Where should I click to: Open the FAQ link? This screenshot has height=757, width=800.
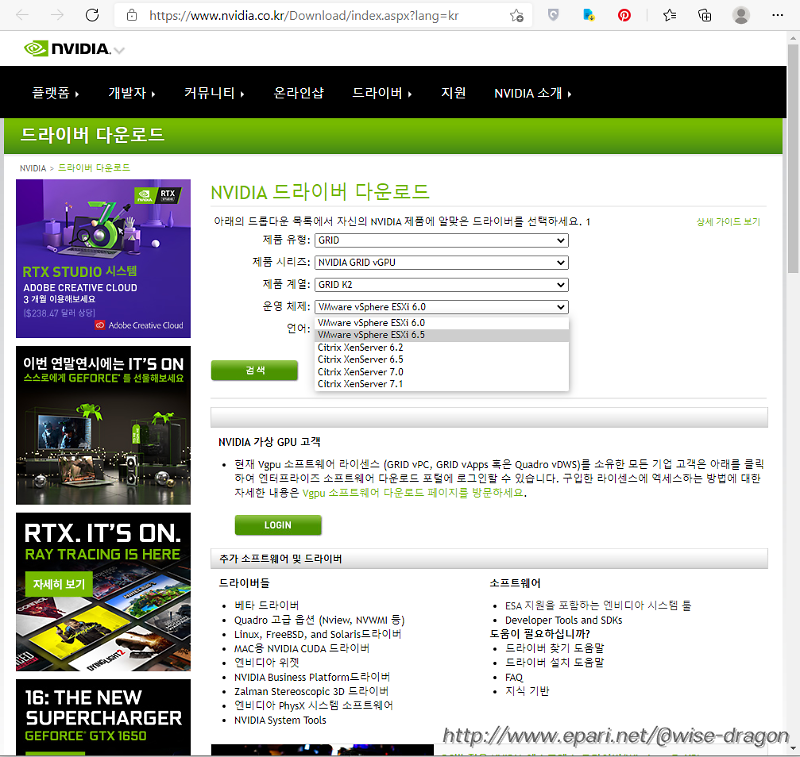(514, 677)
